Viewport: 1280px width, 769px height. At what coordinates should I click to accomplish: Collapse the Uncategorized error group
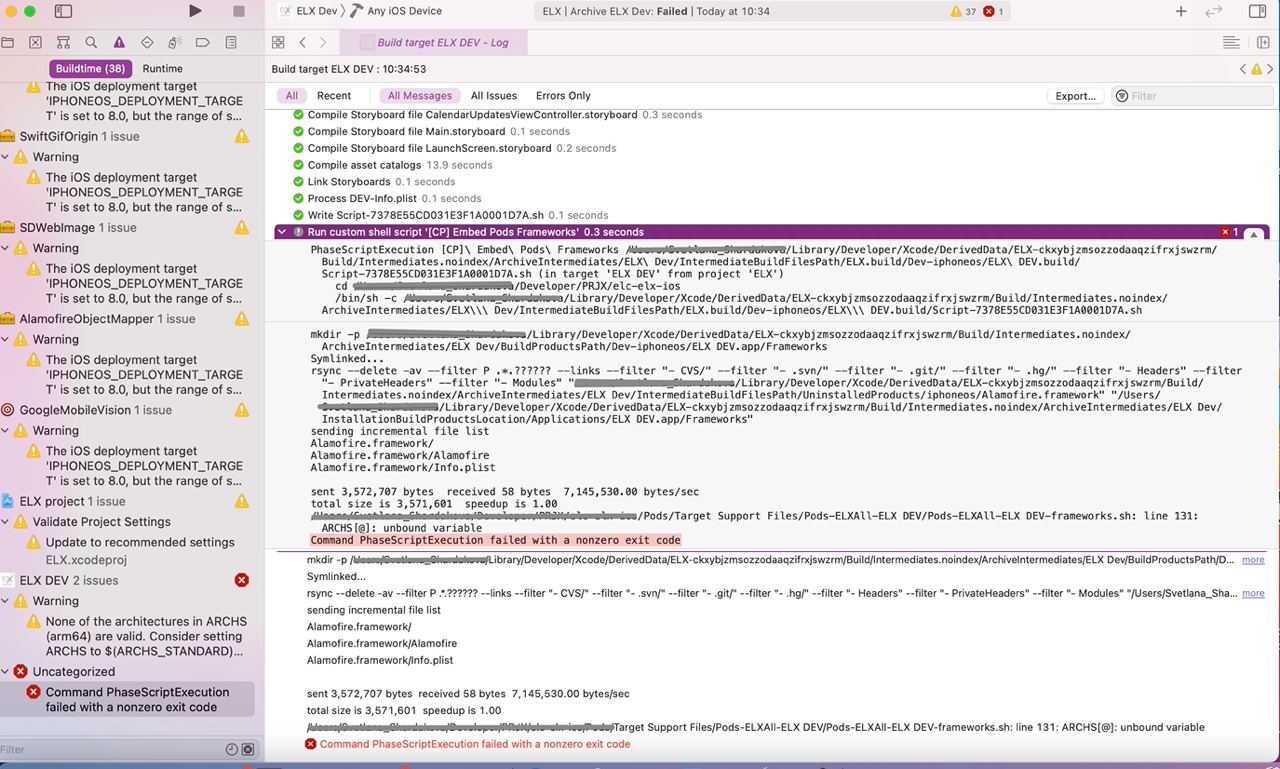pyautogui.click(x=6, y=672)
